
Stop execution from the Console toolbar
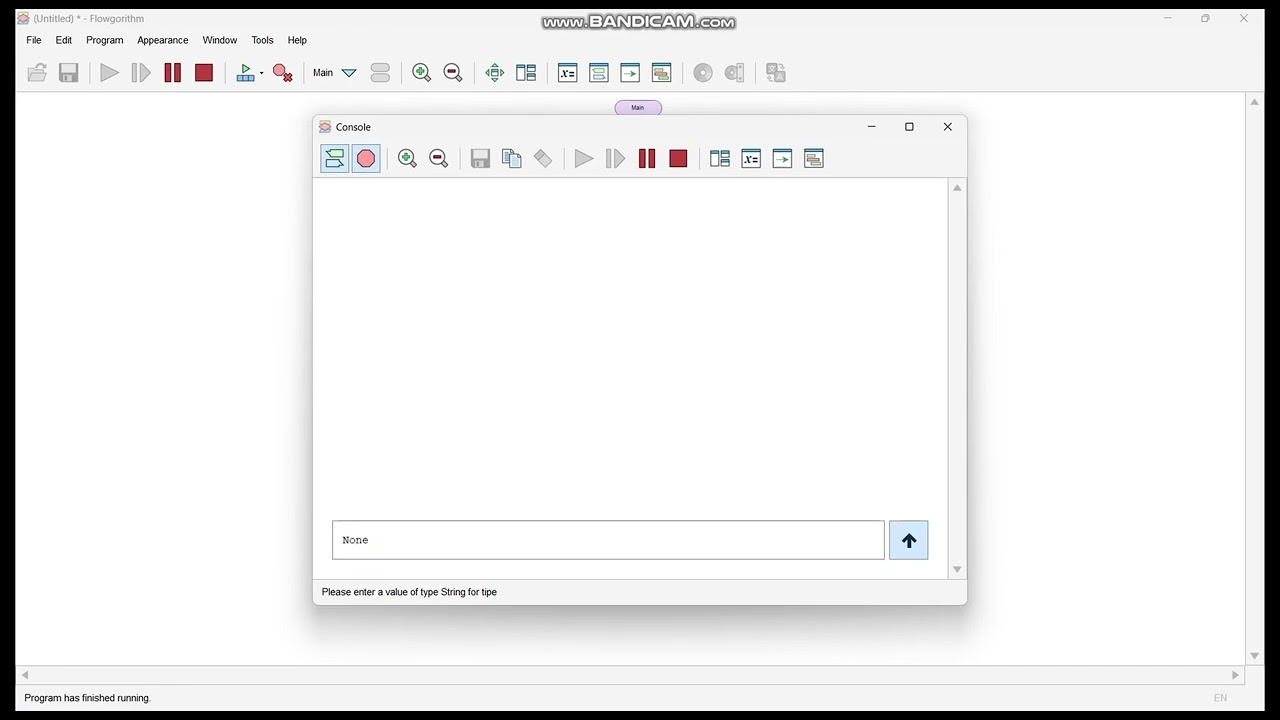(x=678, y=158)
